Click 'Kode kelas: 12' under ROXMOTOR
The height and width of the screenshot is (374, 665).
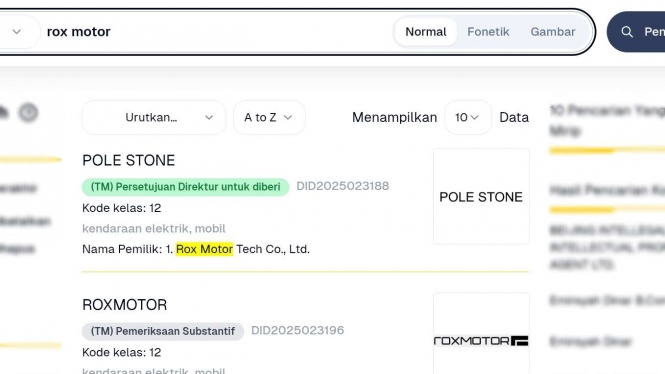[122, 352]
